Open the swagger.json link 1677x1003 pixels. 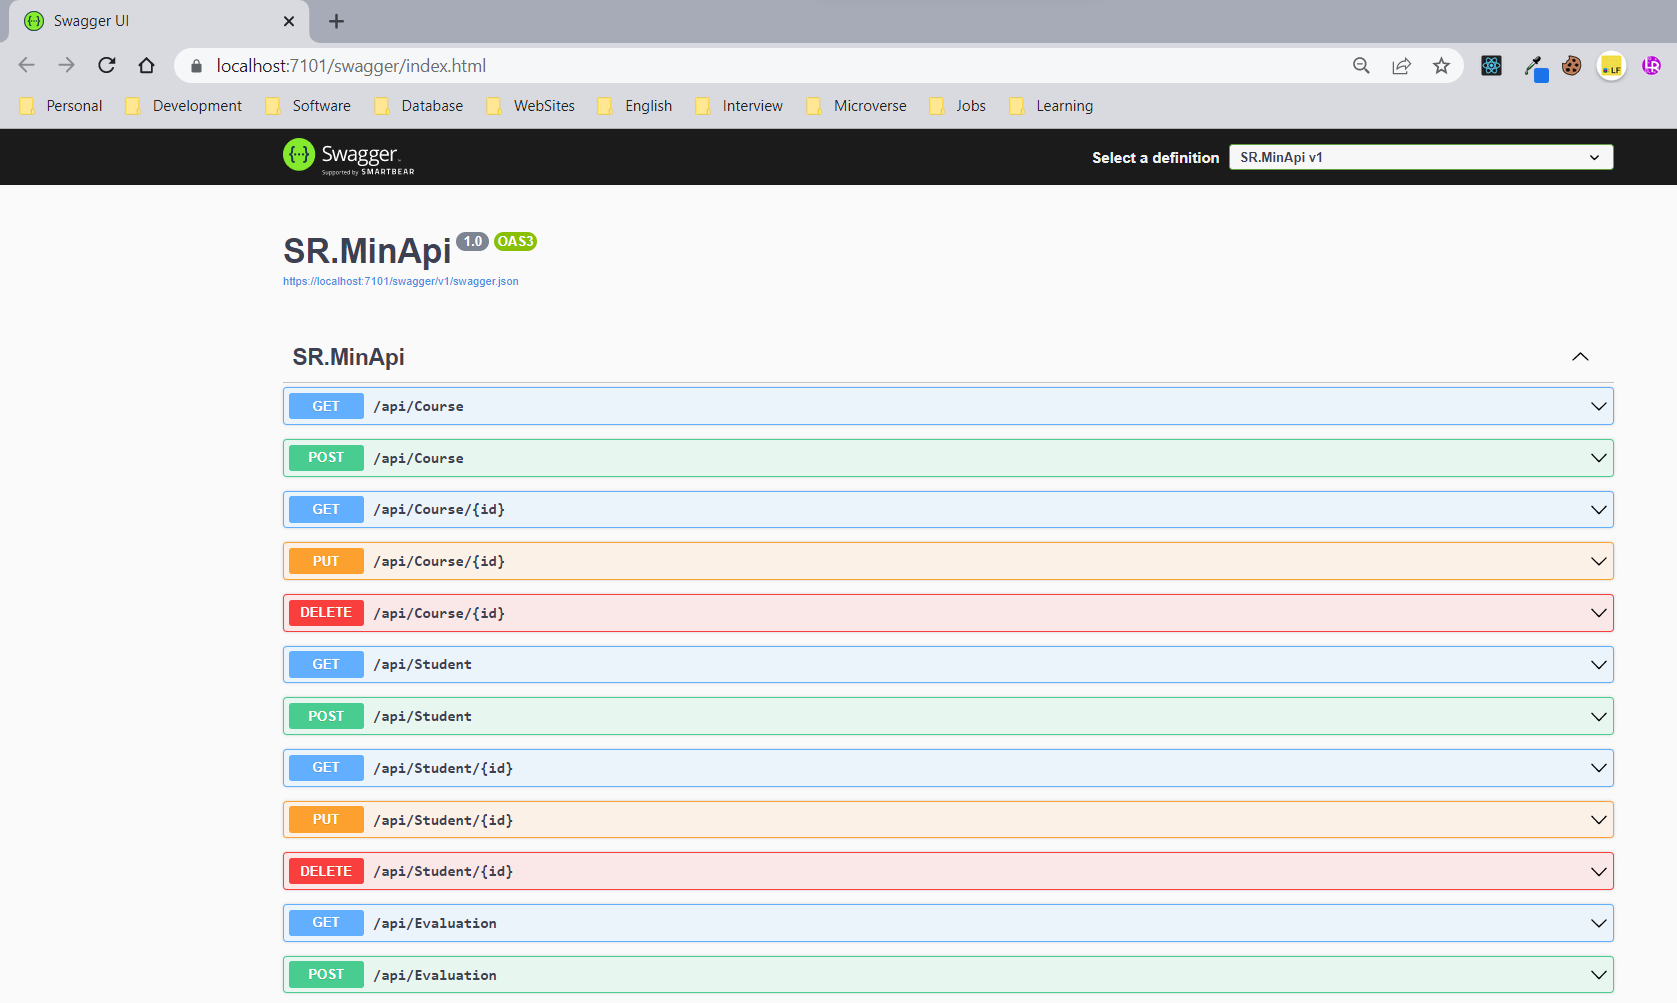pyautogui.click(x=400, y=281)
